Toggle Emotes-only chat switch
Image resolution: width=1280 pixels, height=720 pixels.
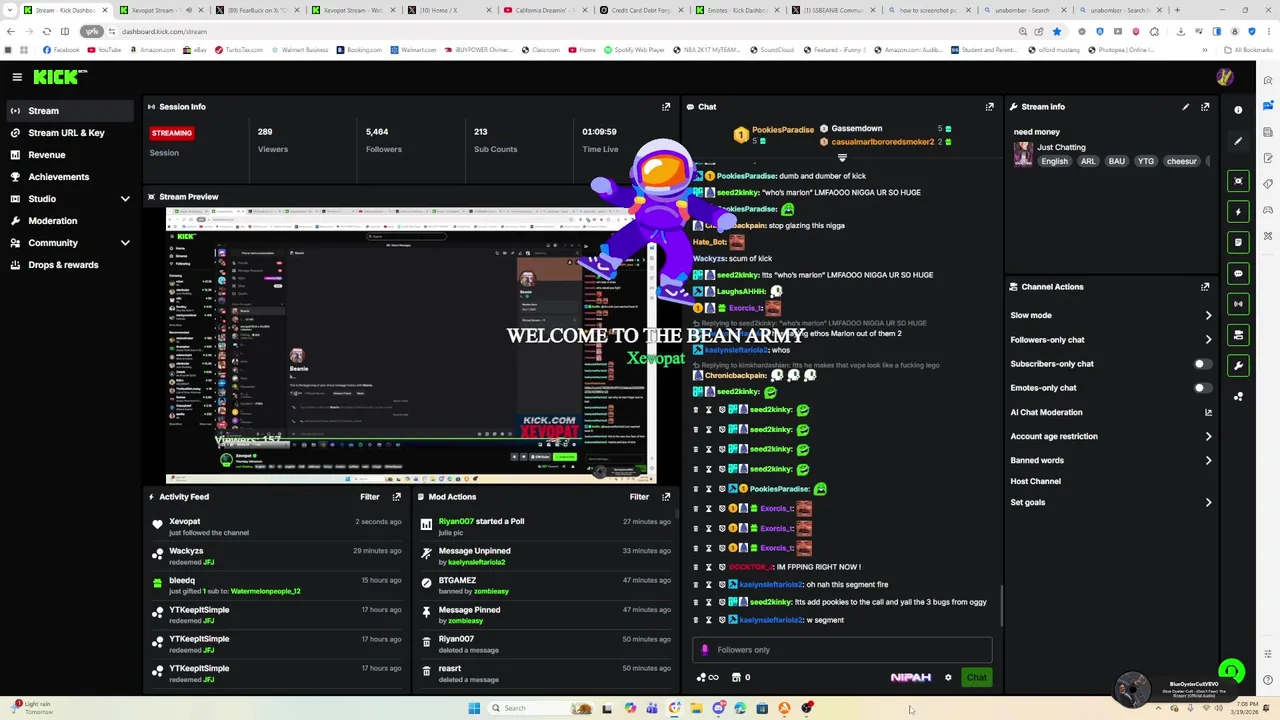click(x=1203, y=388)
